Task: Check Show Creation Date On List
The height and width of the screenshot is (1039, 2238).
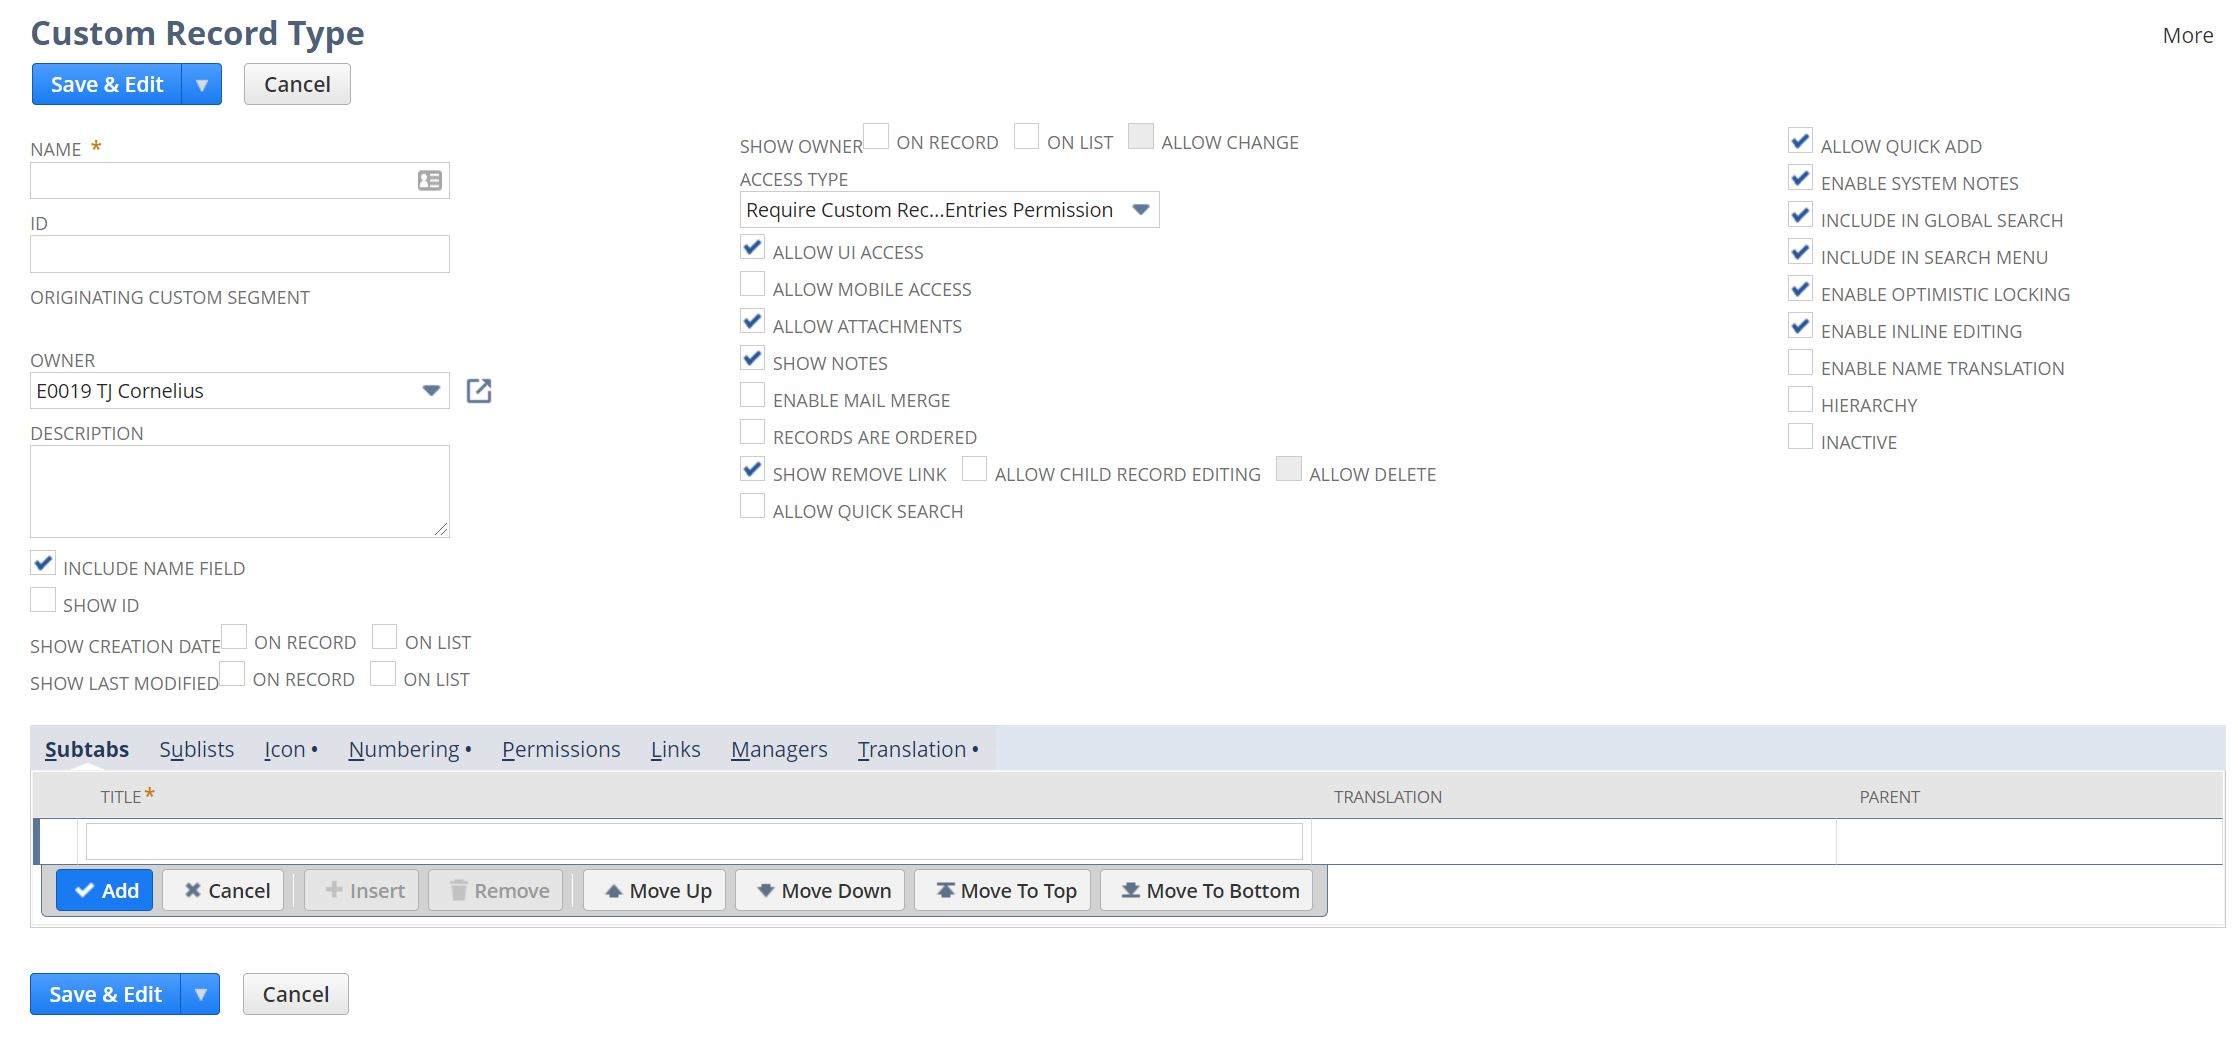Action: coord(385,637)
